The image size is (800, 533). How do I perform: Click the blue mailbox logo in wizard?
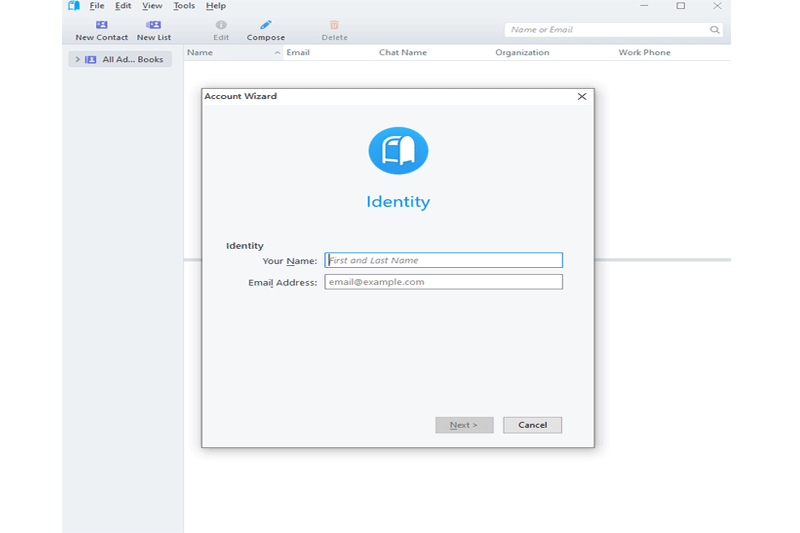[x=398, y=151]
